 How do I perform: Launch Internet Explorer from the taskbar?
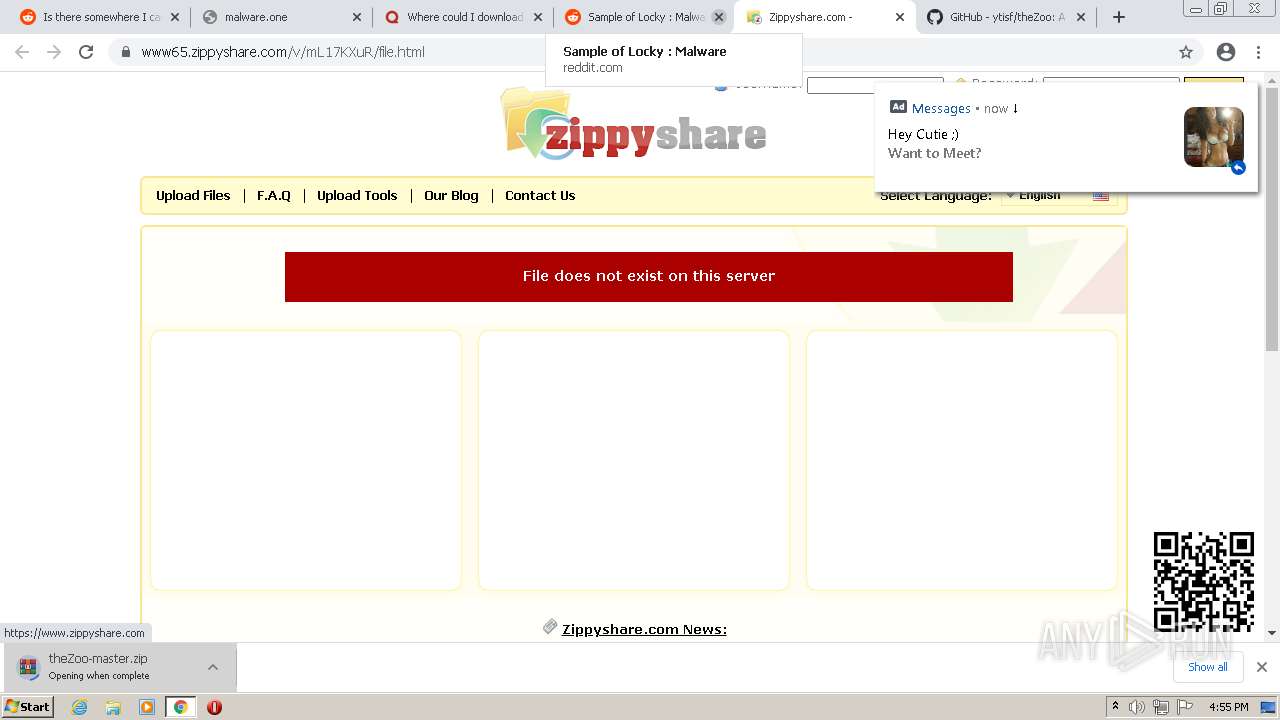(80, 707)
